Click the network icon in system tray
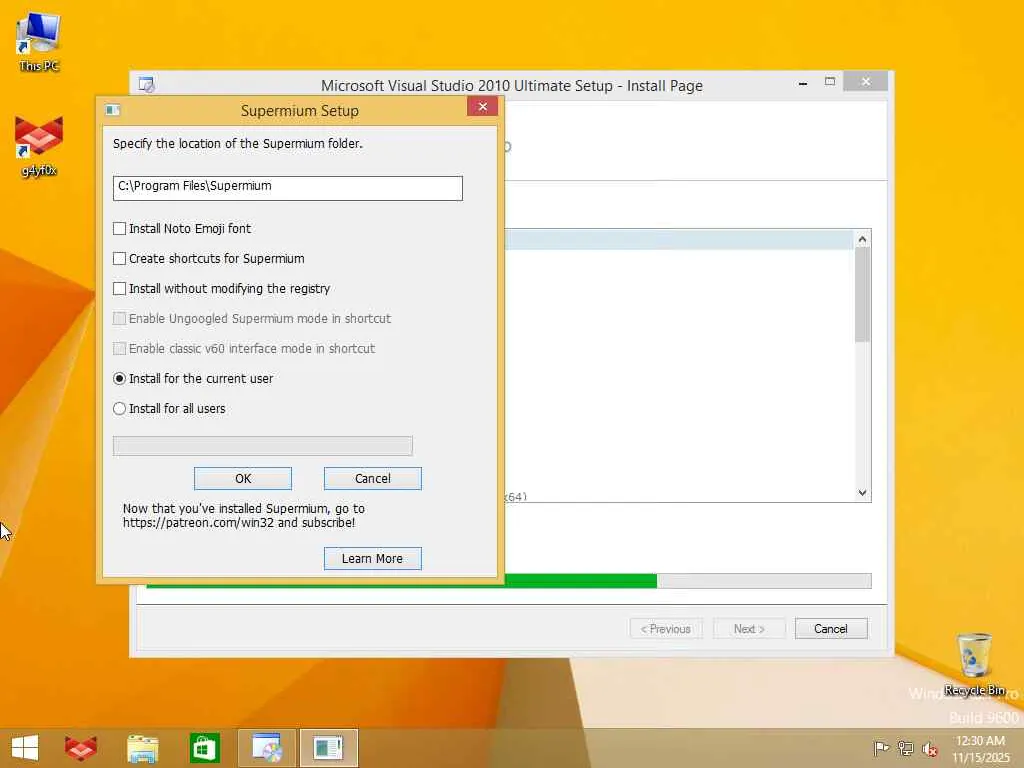1024x768 pixels. coord(905,748)
